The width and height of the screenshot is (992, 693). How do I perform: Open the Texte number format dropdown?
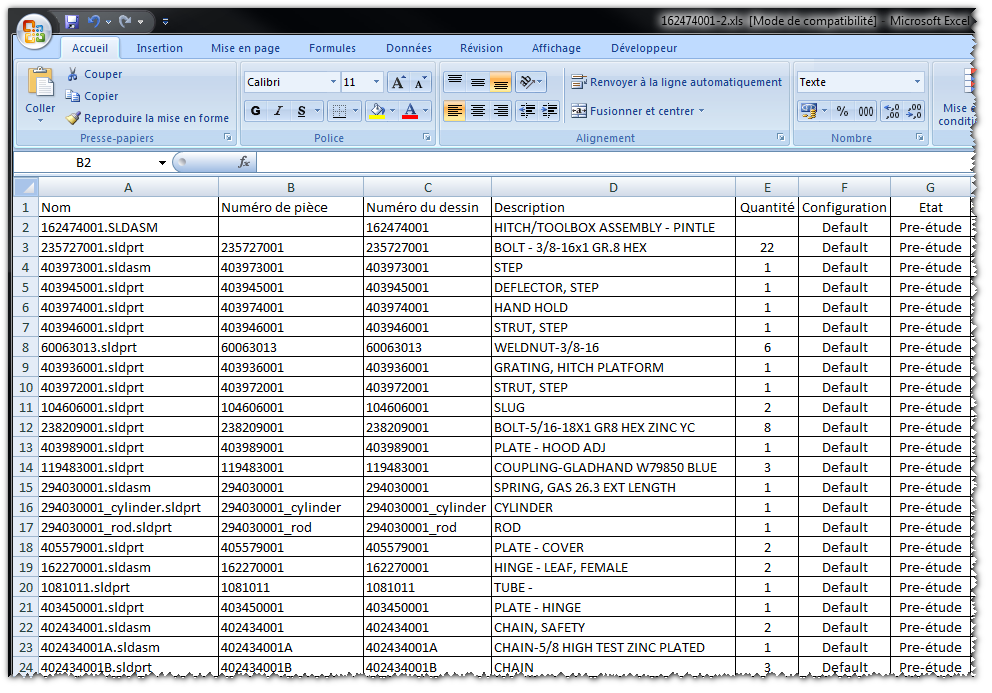(917, 83)
